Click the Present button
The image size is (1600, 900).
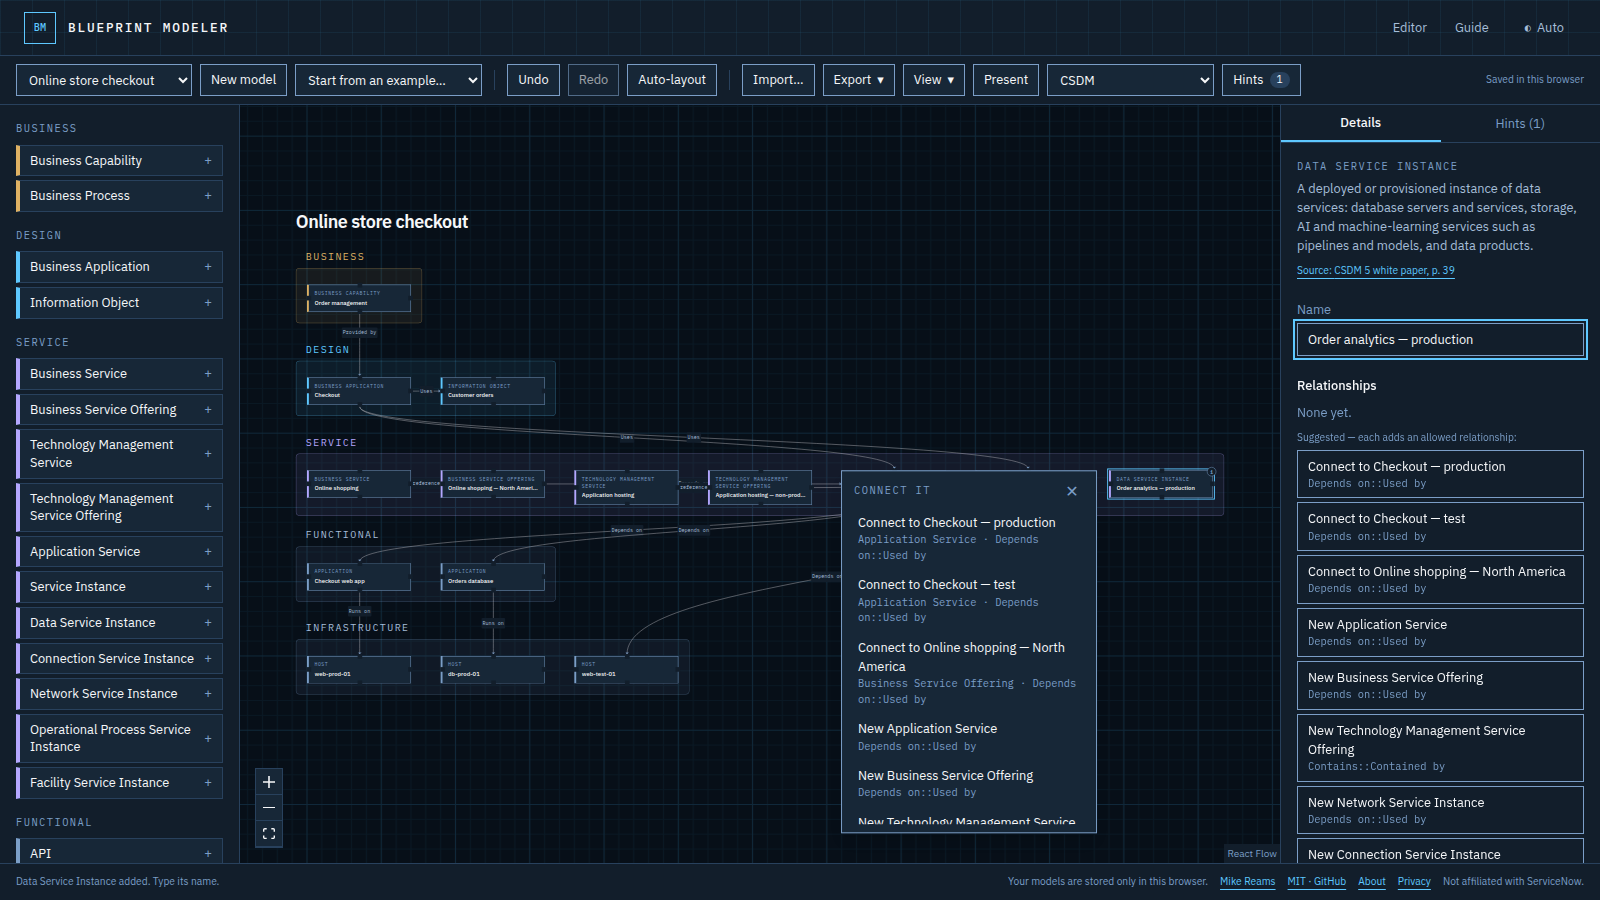pos(1005,80)
